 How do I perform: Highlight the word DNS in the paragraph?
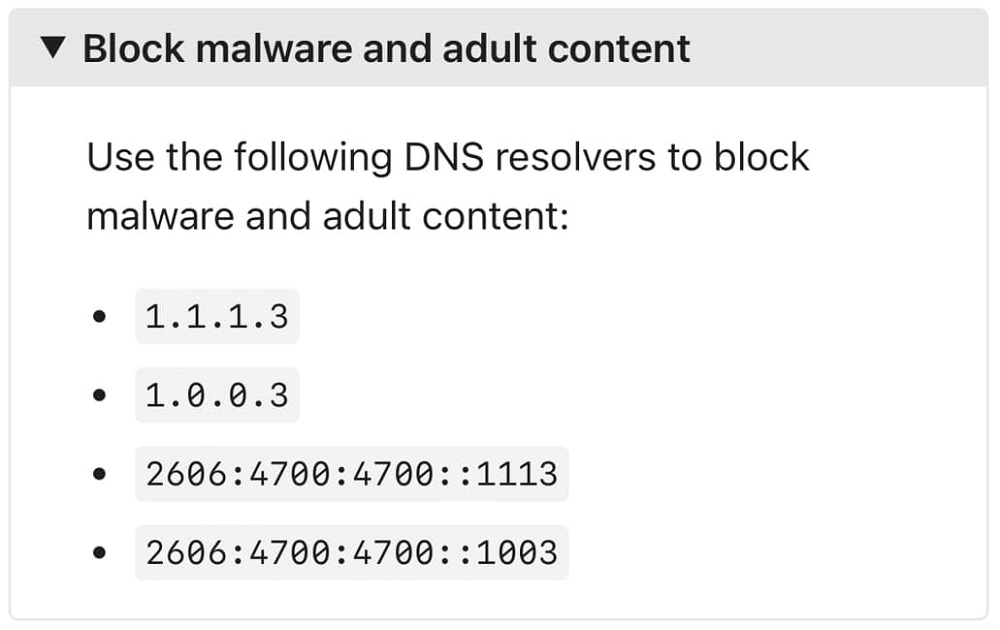(447, 156)
